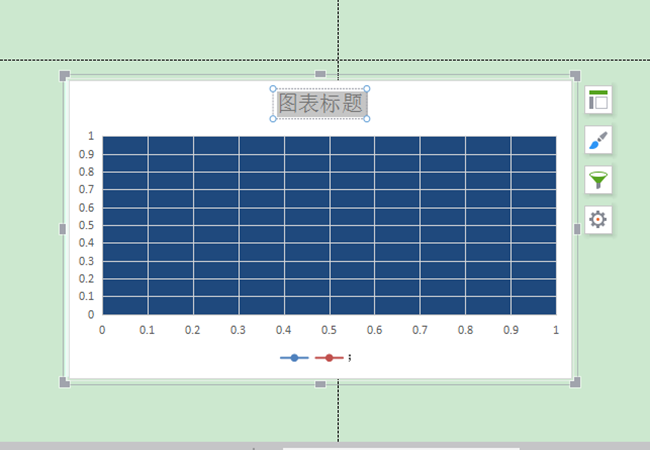Image resolution: width=650 pixels, height=450 pixels.
Task: Click the bottom-left chart resize handle
Action: click(65, 382)
